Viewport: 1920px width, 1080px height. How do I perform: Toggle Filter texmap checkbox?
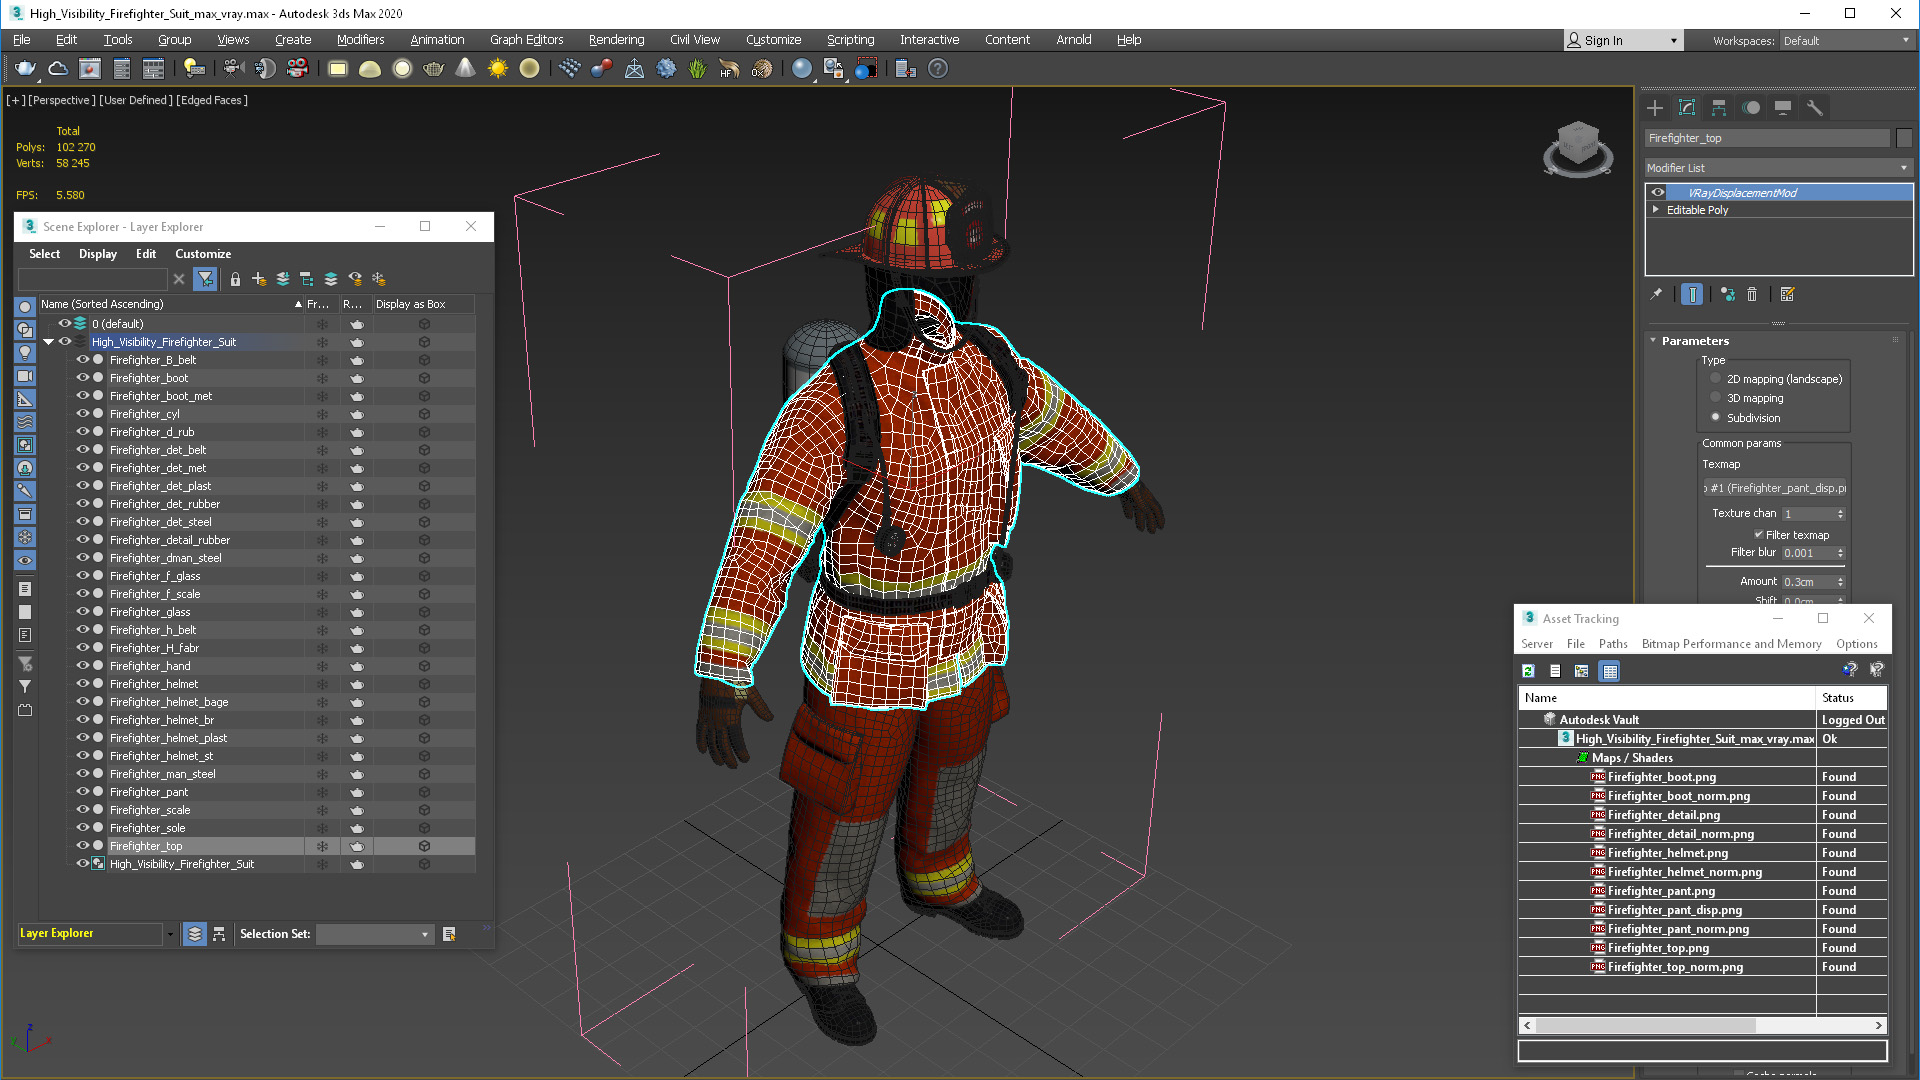pyautogui.click(x=1759, y=535)
